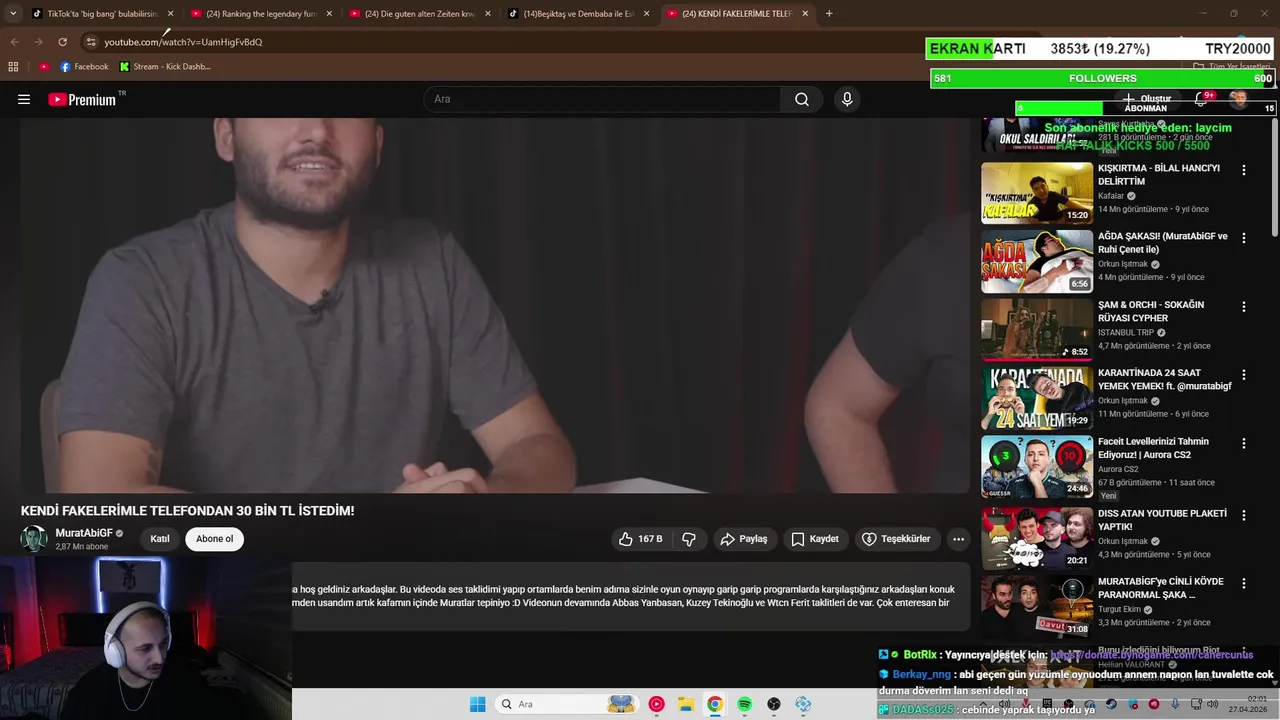Image resolution: width=1280 pixels, height=720 pixels.
Task: Open DISS ATAN YOUTUBE PLAKETİ thumbnail
Action: coord(1037,539)
